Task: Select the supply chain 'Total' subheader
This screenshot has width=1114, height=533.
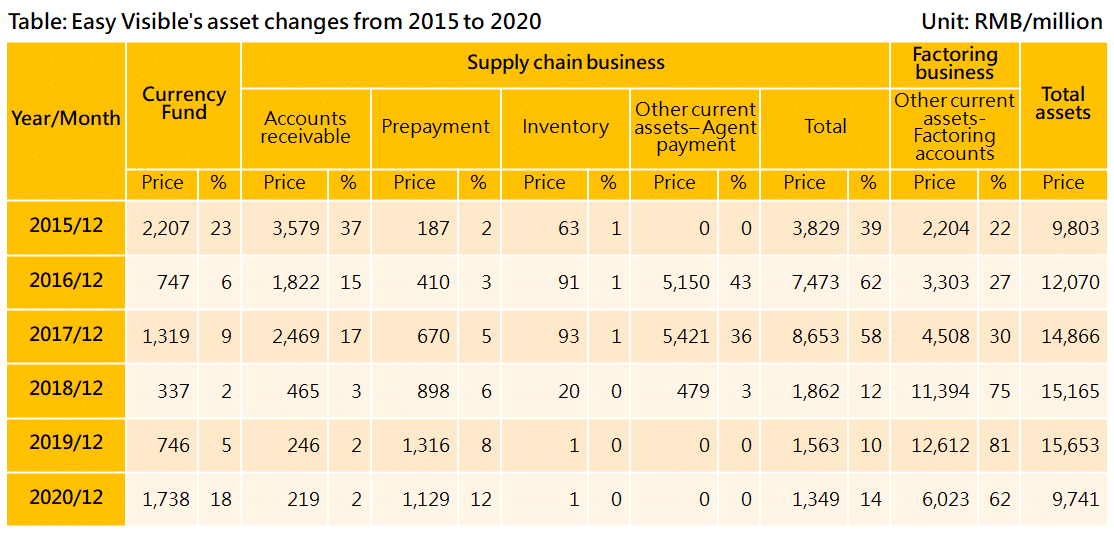Action: click(825, 127)
